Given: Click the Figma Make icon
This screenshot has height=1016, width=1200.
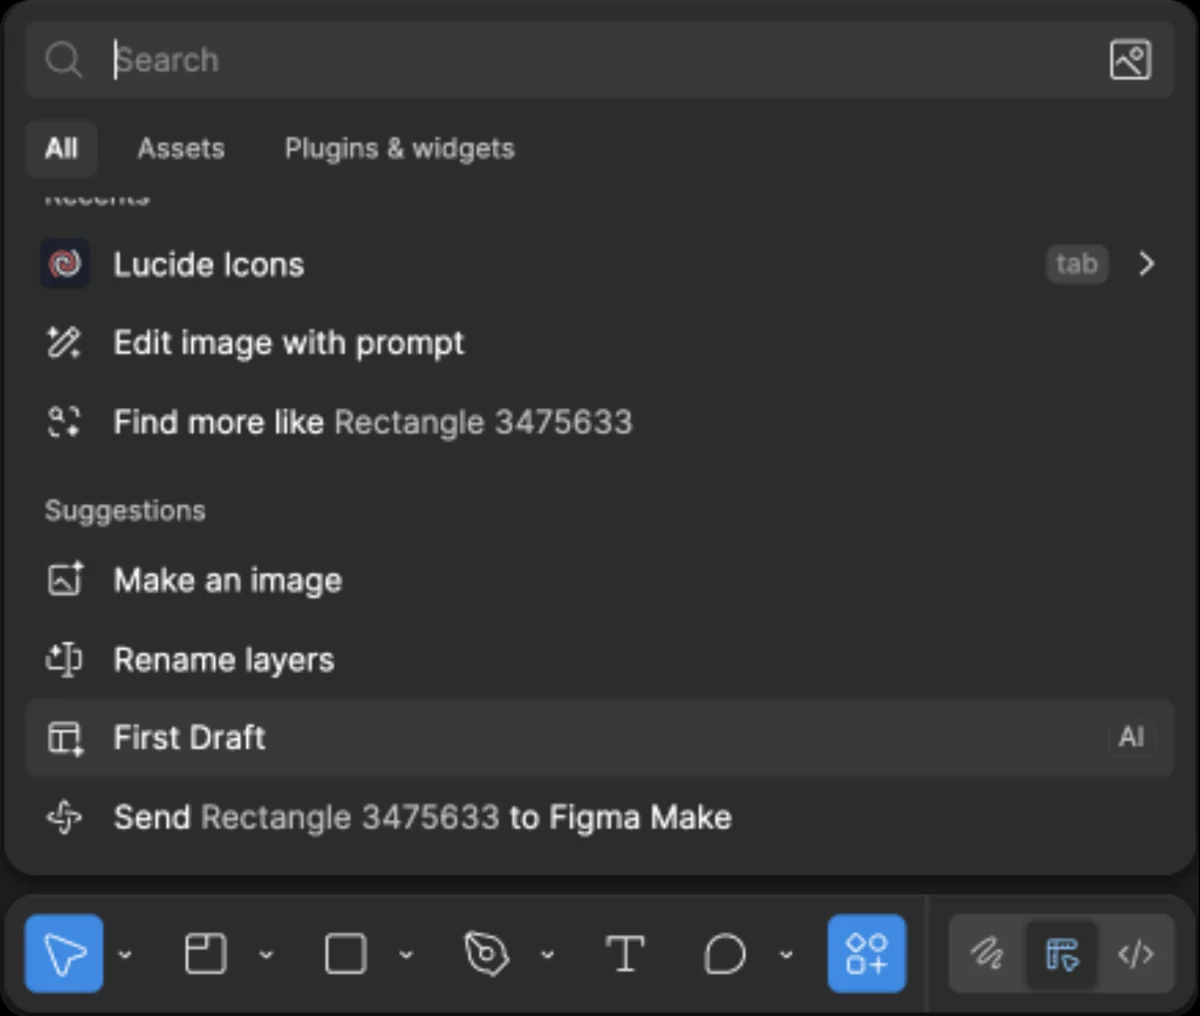Looking at the screenshot, I should click(x=64, y=817).
